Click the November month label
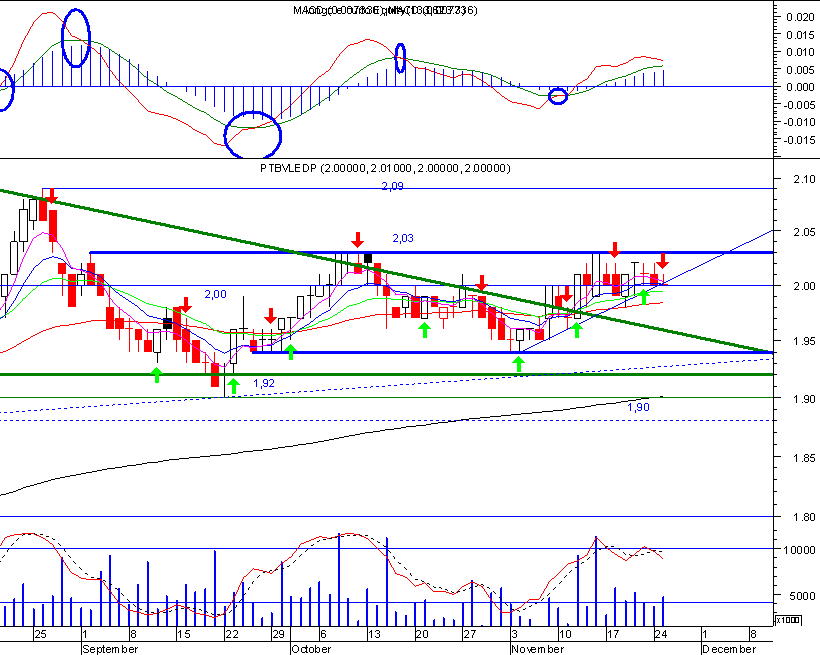Image resolution: width=820 pixels, height=655 pixels. click(x=538, y=649)
